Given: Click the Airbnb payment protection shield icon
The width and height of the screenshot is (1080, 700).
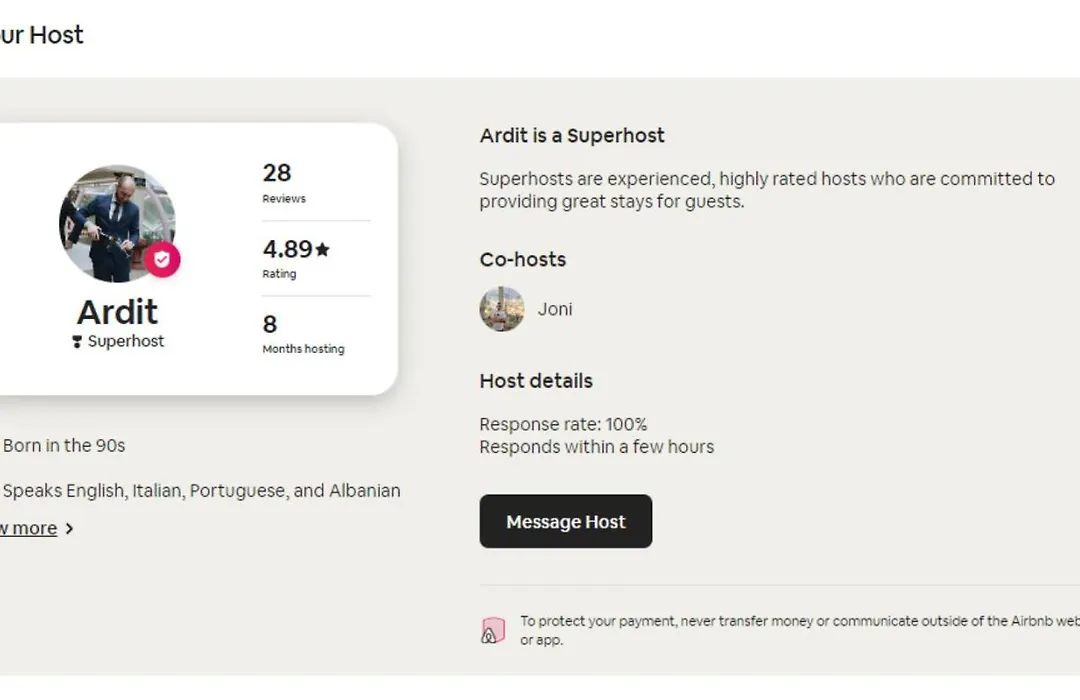Looking at the screenshot, I should click(x=492, y=630).
